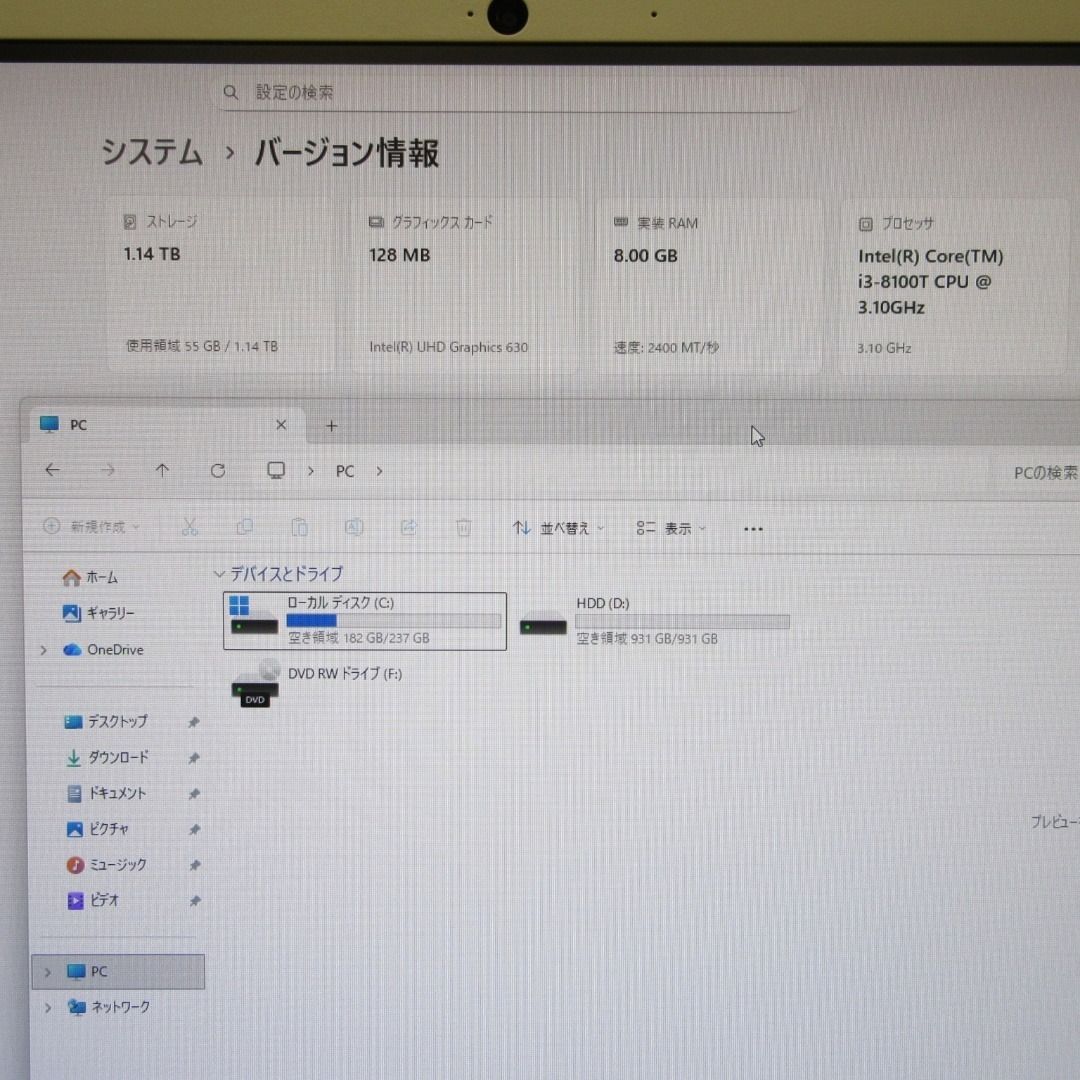Unpin ダウンロード from Quick Access

pyautogui.click(x=194, y=757)
